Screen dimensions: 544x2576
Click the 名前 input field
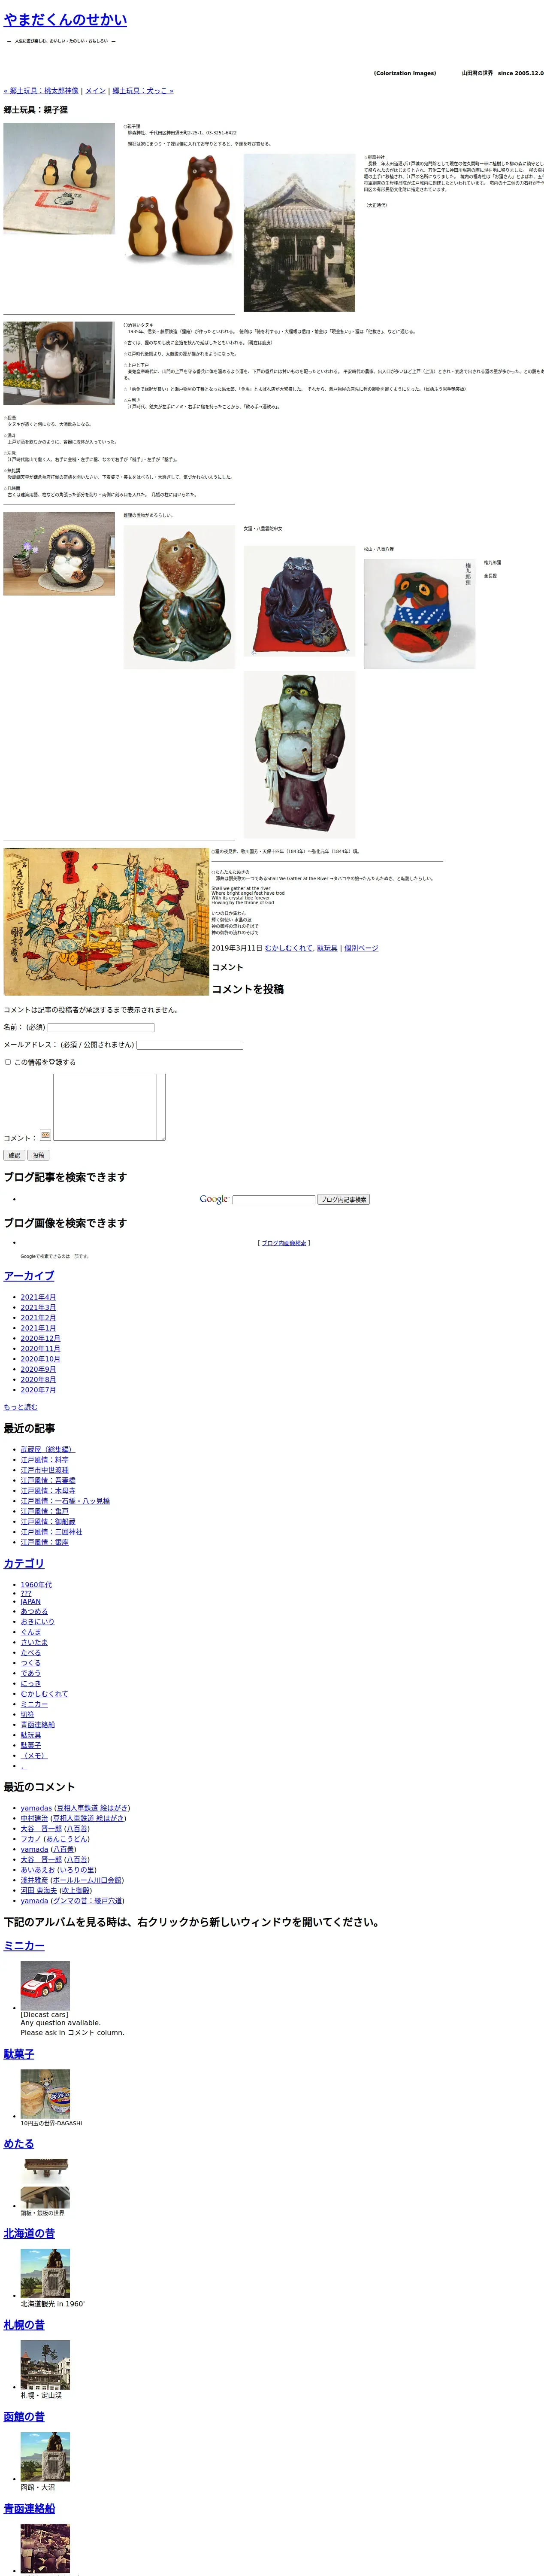pyautogui.click(x=101, y=1027)
